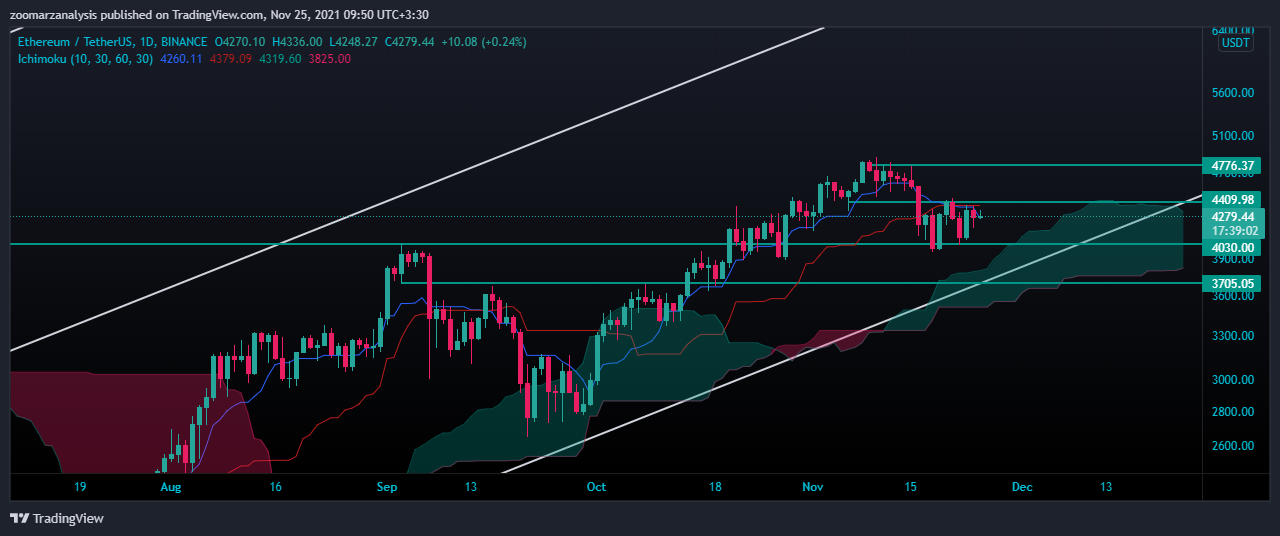Click the 2600.00 price axis label
The image size is (1280, 536).
[1232, 446]
